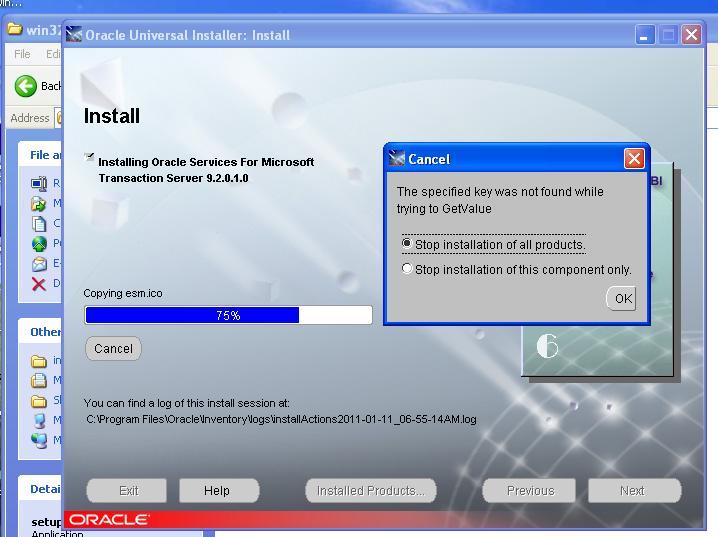This screenshot has width=718, height=537.
Task: Click the Install page heading
Action: pos(112,116)
